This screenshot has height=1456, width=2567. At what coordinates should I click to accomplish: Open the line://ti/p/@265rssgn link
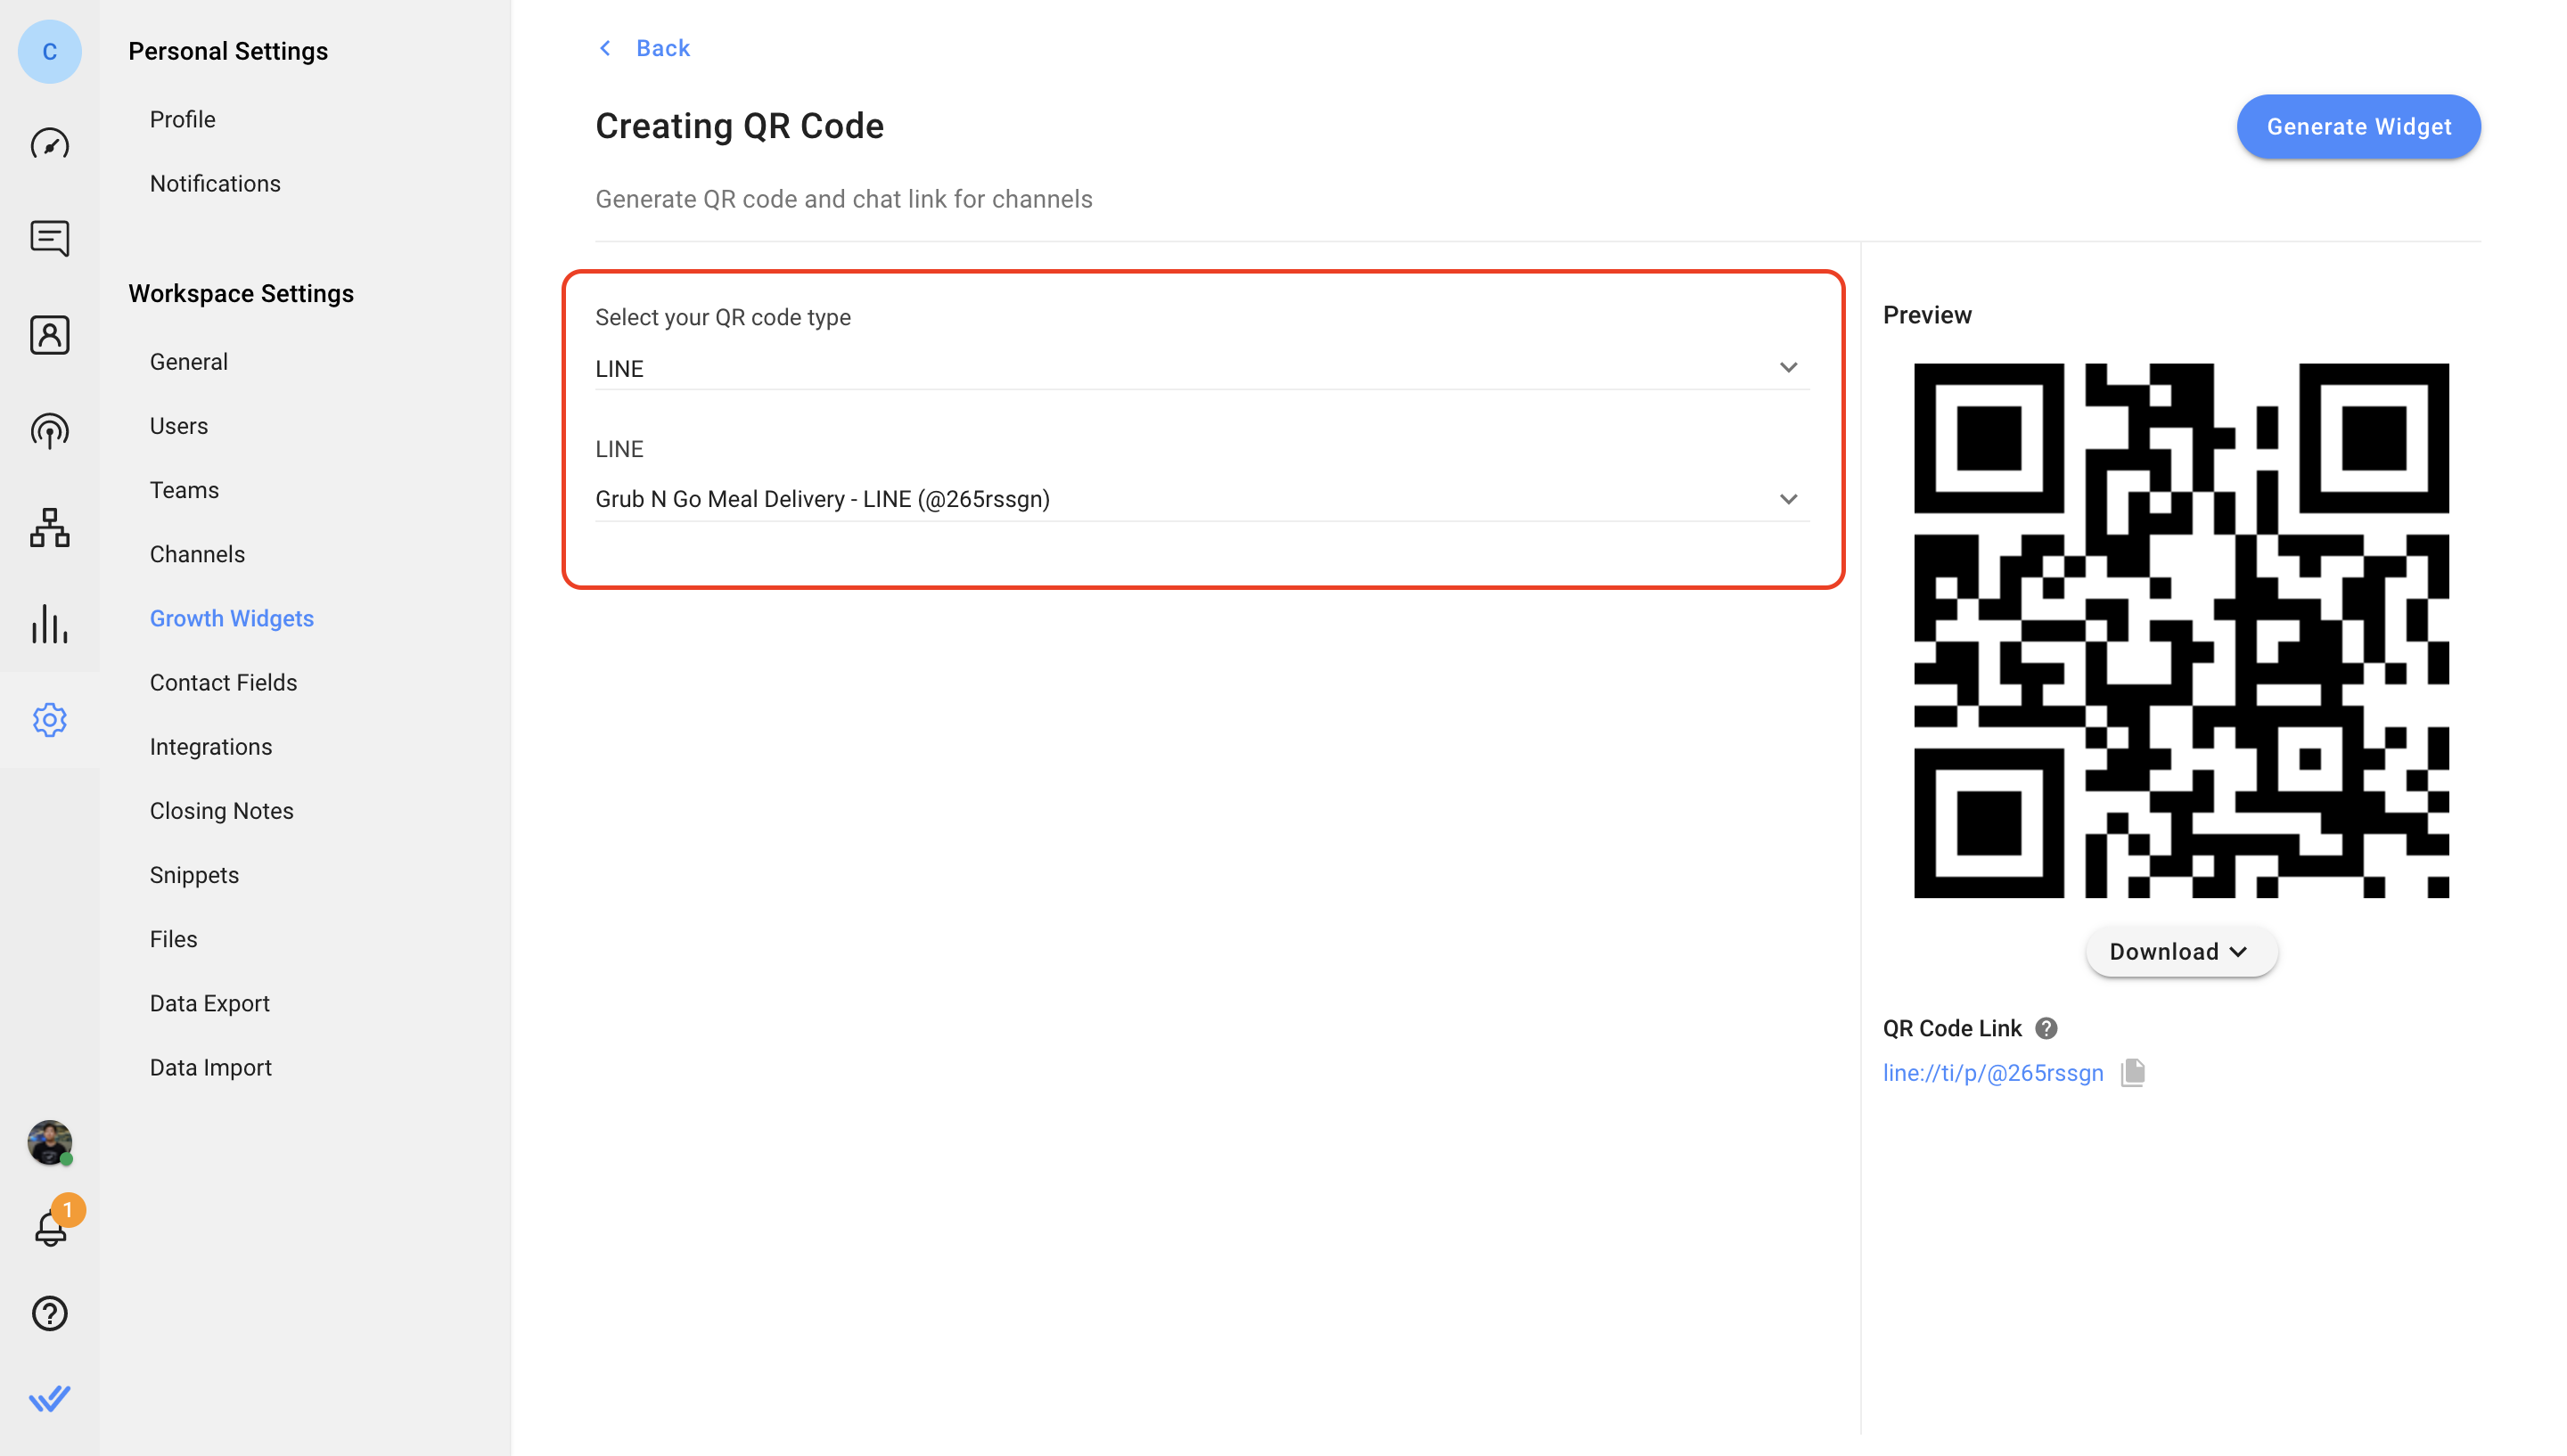pyautogui.click(x=1992, y=1073)
